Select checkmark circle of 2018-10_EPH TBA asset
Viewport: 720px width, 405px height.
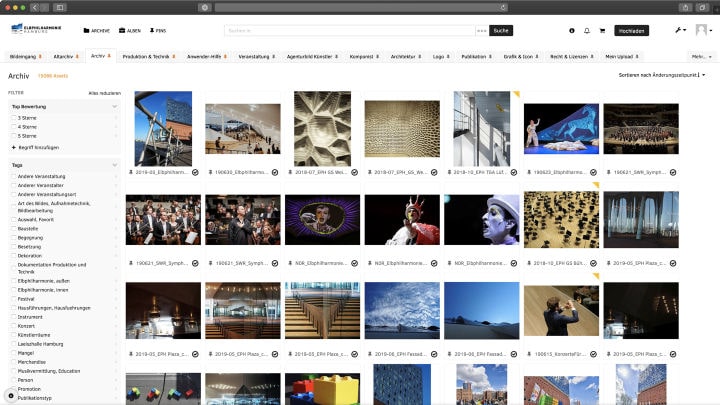[513, 173]
